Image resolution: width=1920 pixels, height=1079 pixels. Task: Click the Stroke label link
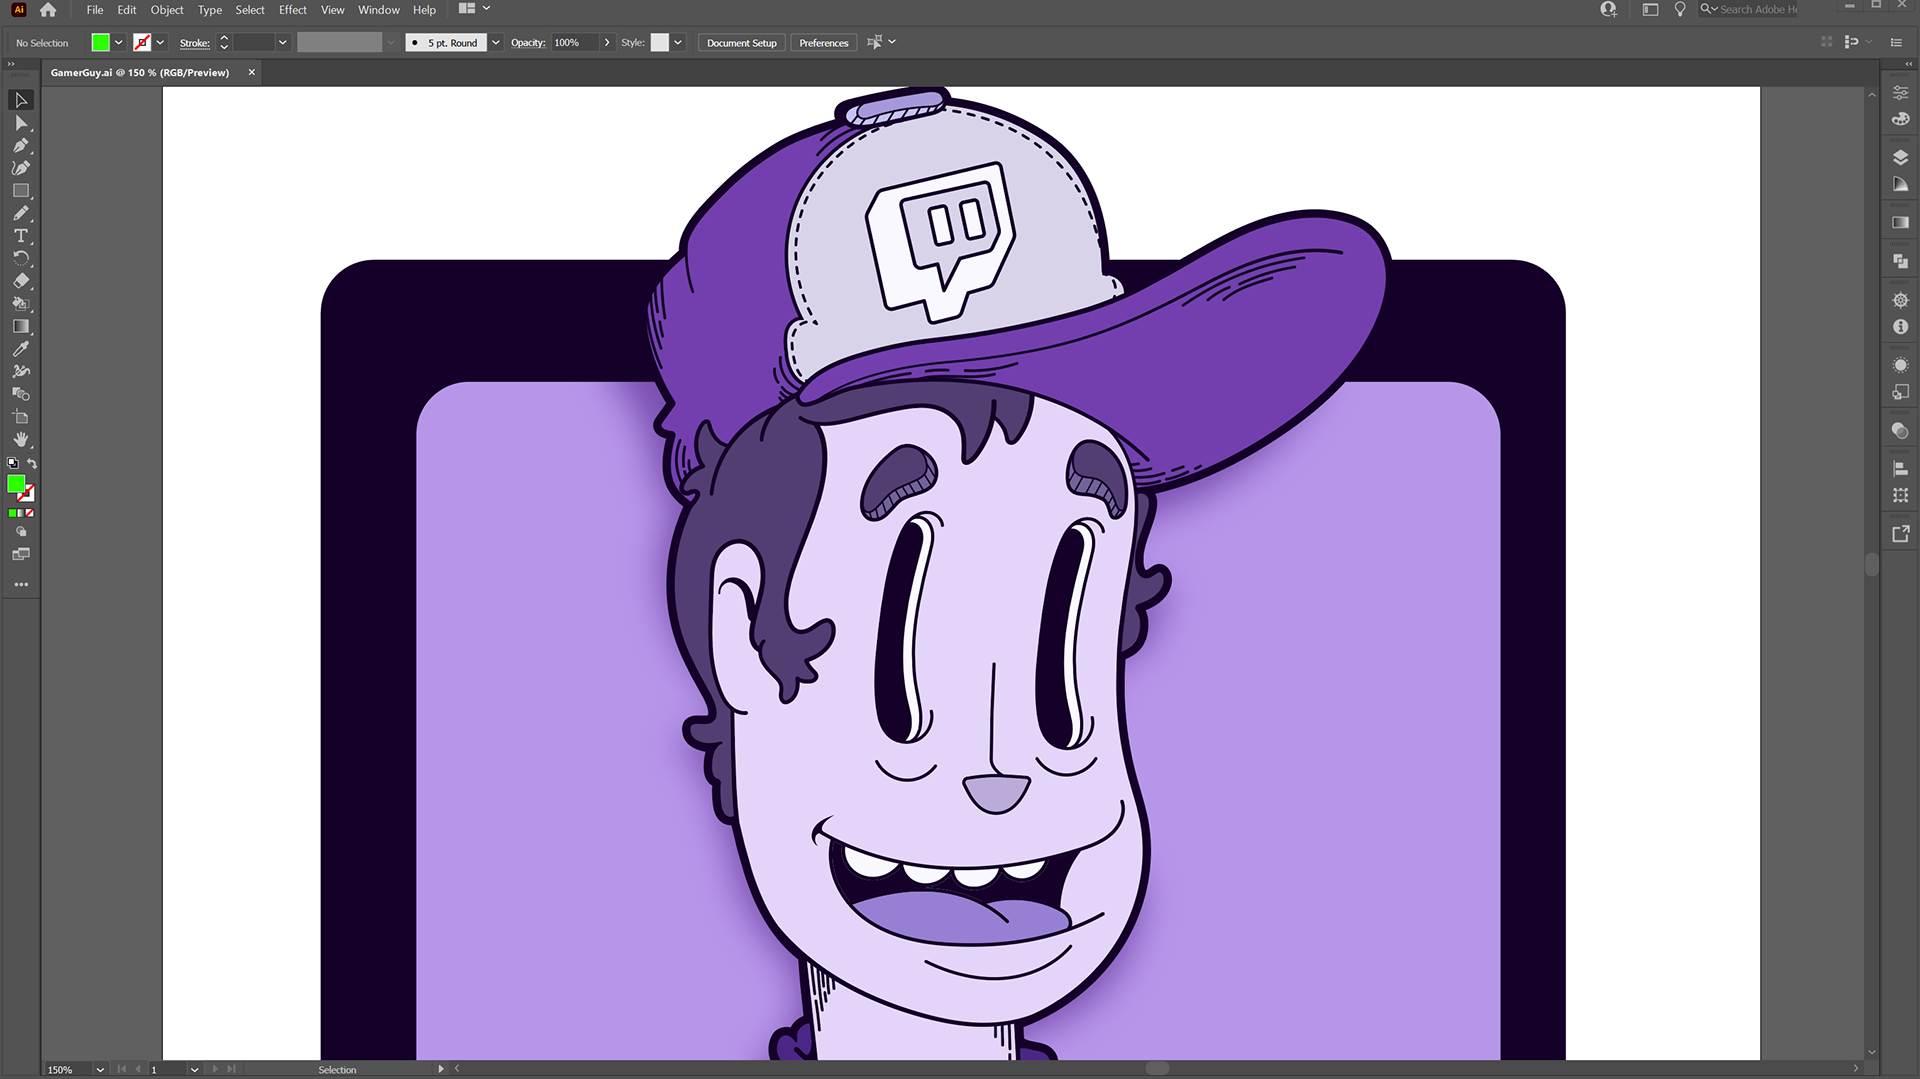pyautogui.click(x=195, y=43)
